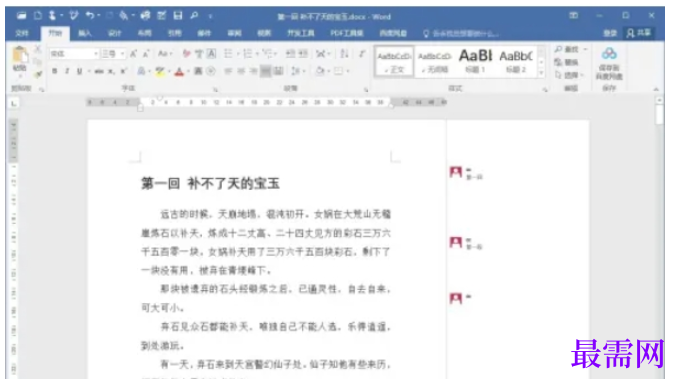Pick the yellow text highlight color
Screen dimensions: 683x385
pos(159,71)
